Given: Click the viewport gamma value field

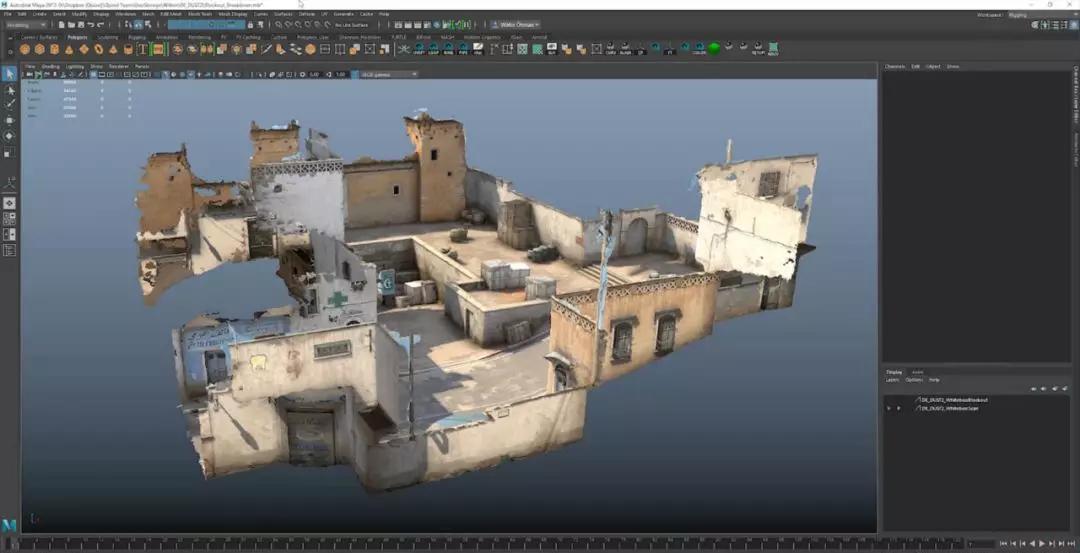Looking at the screenshot, I should pos(340,74).
